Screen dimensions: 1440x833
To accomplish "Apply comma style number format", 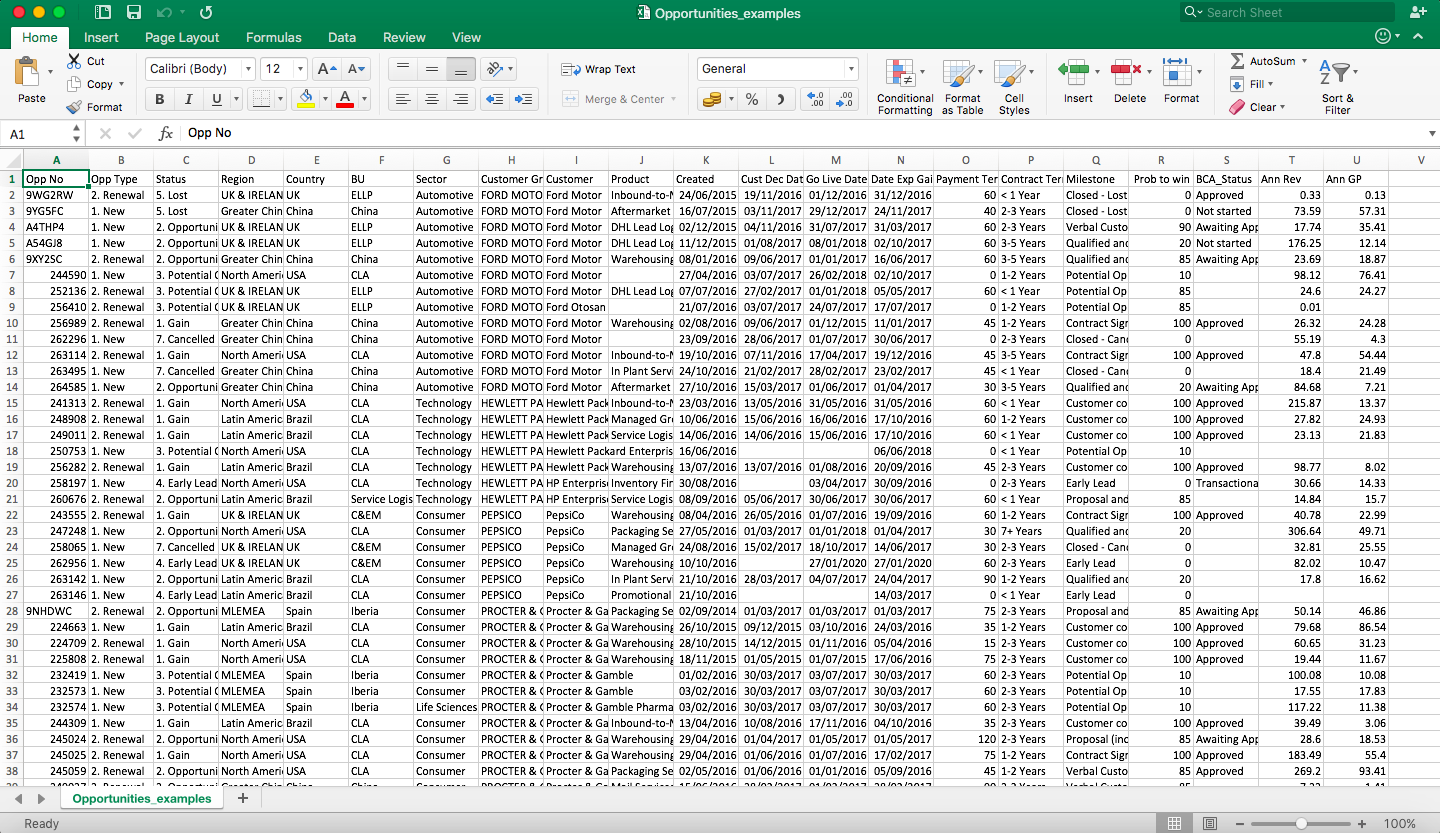I will click(x=780, y=99).
